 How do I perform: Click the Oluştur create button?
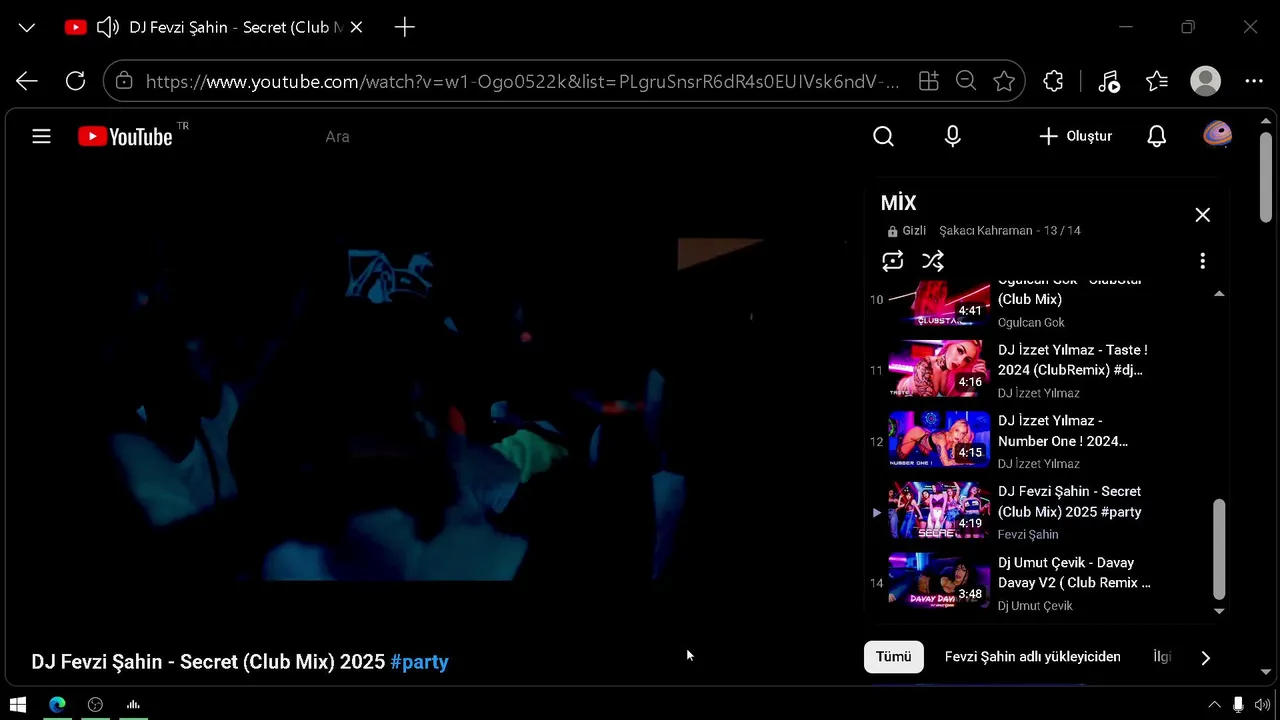[x=1075, y=136]
